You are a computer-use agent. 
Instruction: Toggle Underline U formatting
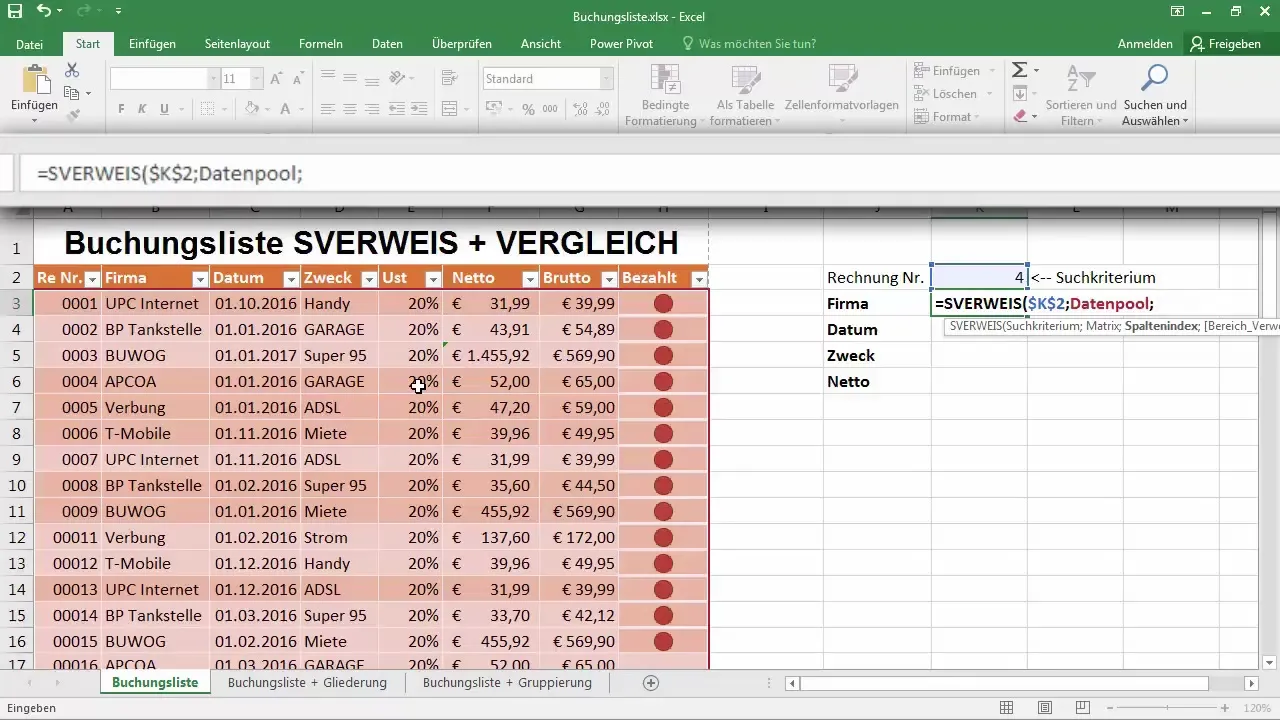coord(164,109)
